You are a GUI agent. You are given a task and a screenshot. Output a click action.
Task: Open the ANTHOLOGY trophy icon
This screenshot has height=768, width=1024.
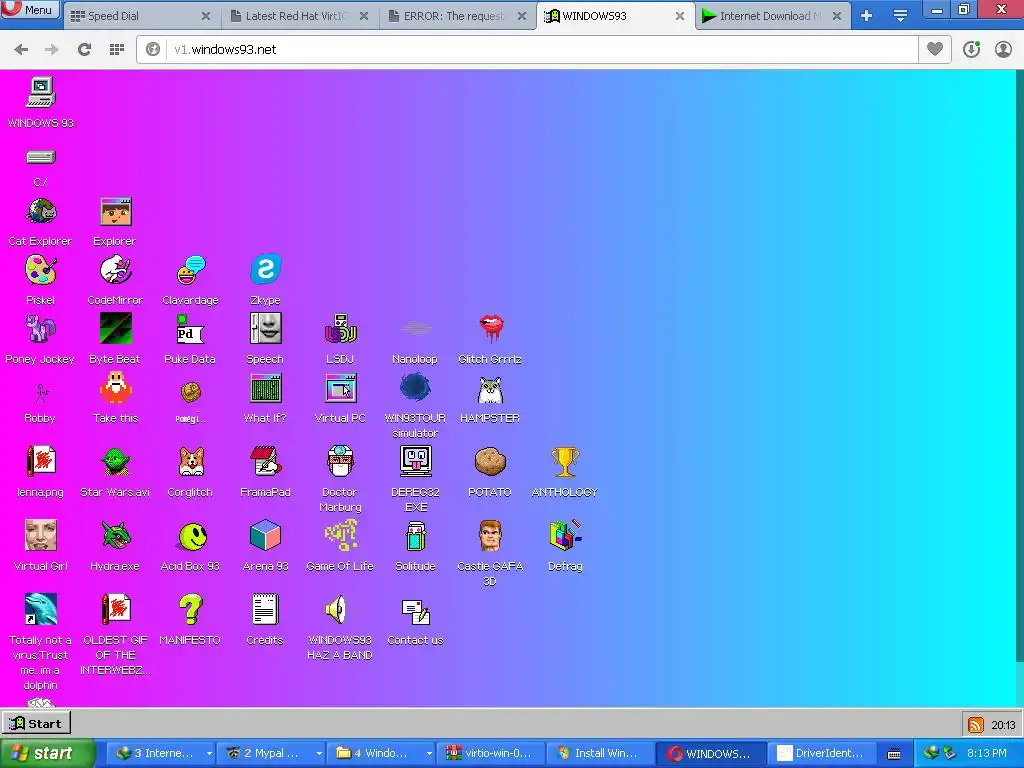565,461
